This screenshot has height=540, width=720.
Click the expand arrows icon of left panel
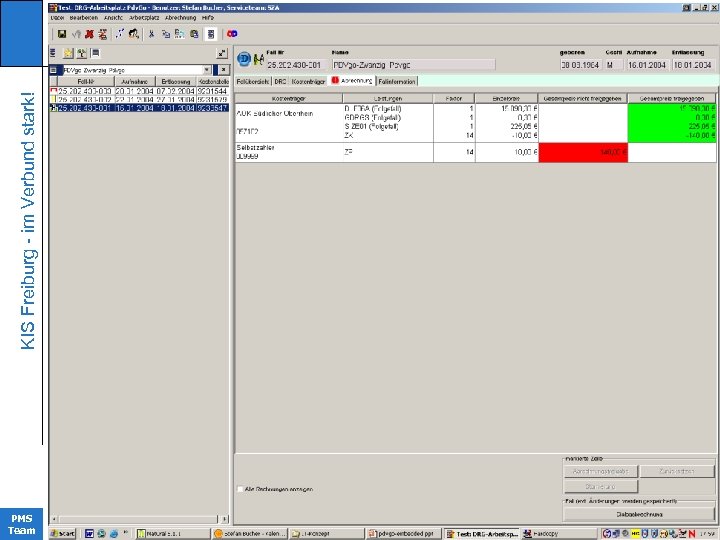point(222,53)
